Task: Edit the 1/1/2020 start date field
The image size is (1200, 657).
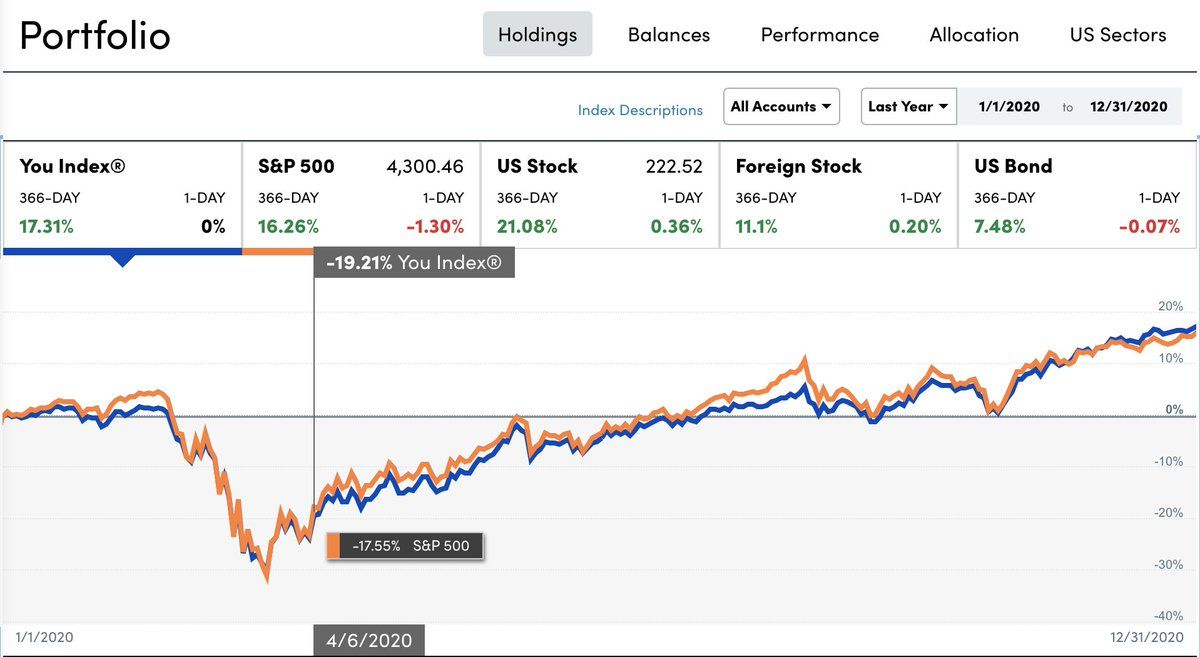Action: (1009, 107)
